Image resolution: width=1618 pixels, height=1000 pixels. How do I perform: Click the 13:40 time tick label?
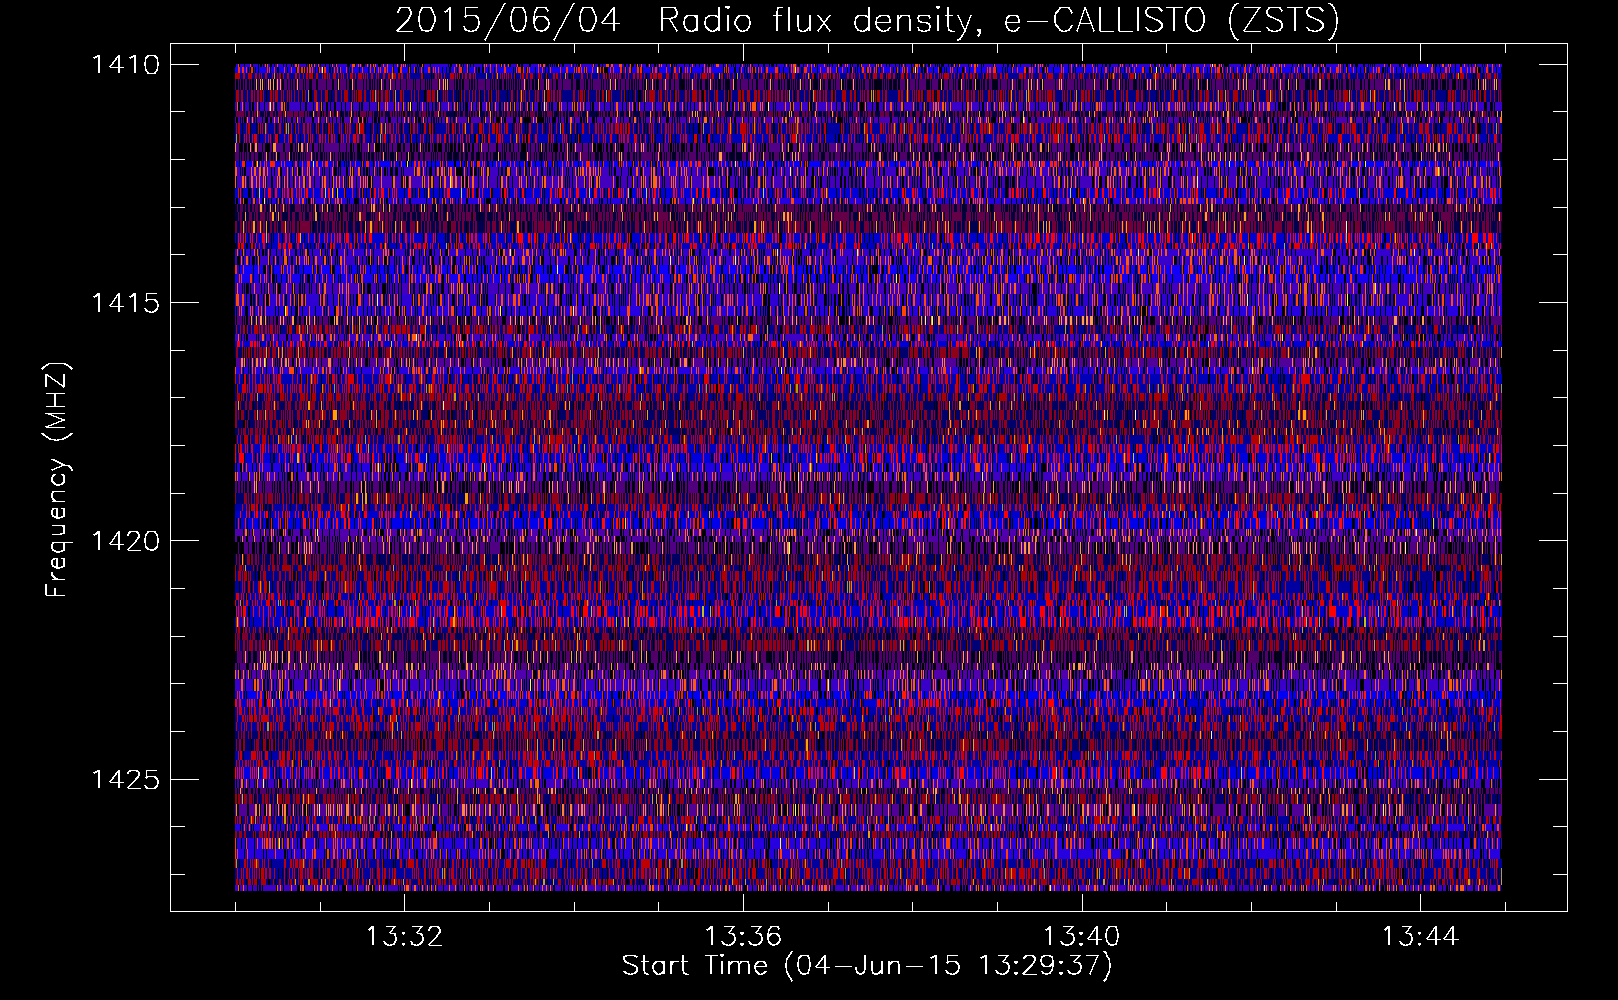click(1082, 936)
